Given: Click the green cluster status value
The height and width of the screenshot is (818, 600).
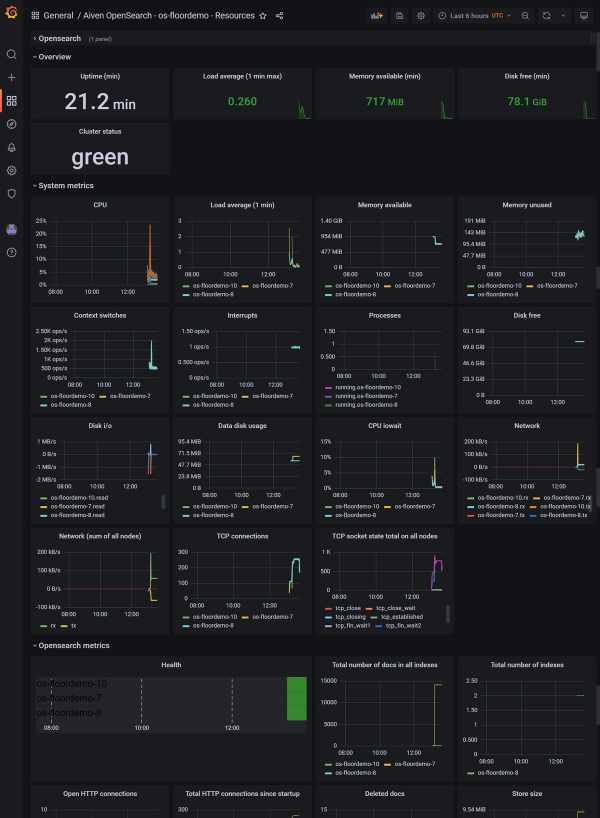Looking at the screenshot, I should pos(100,157).
